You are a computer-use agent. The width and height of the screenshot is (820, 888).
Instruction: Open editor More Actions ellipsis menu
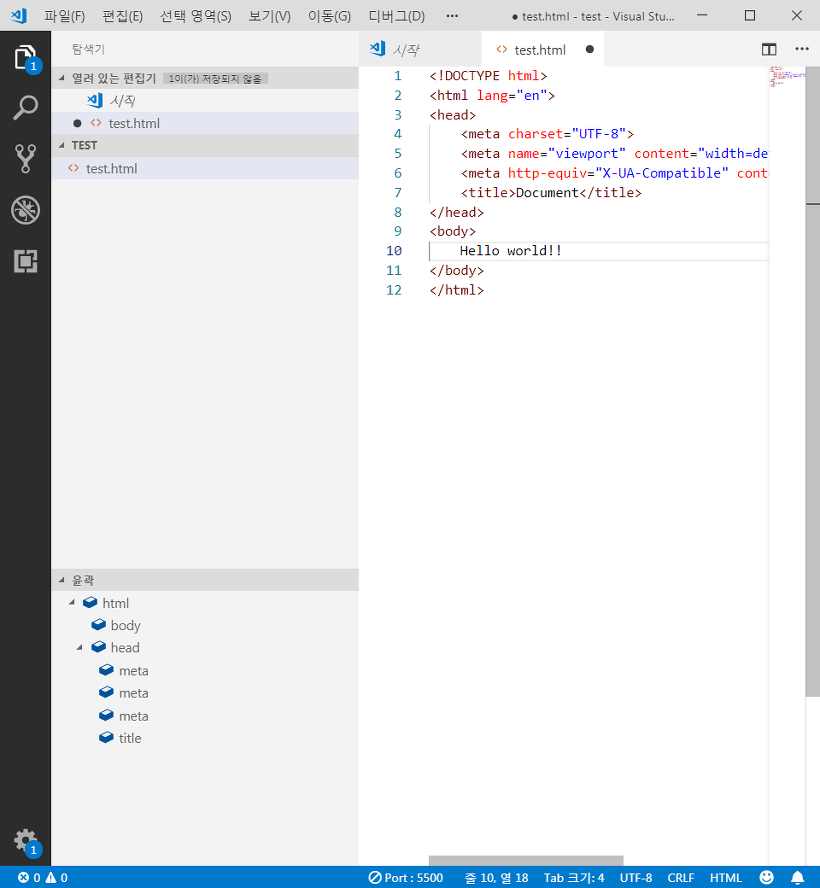[802, 49]
